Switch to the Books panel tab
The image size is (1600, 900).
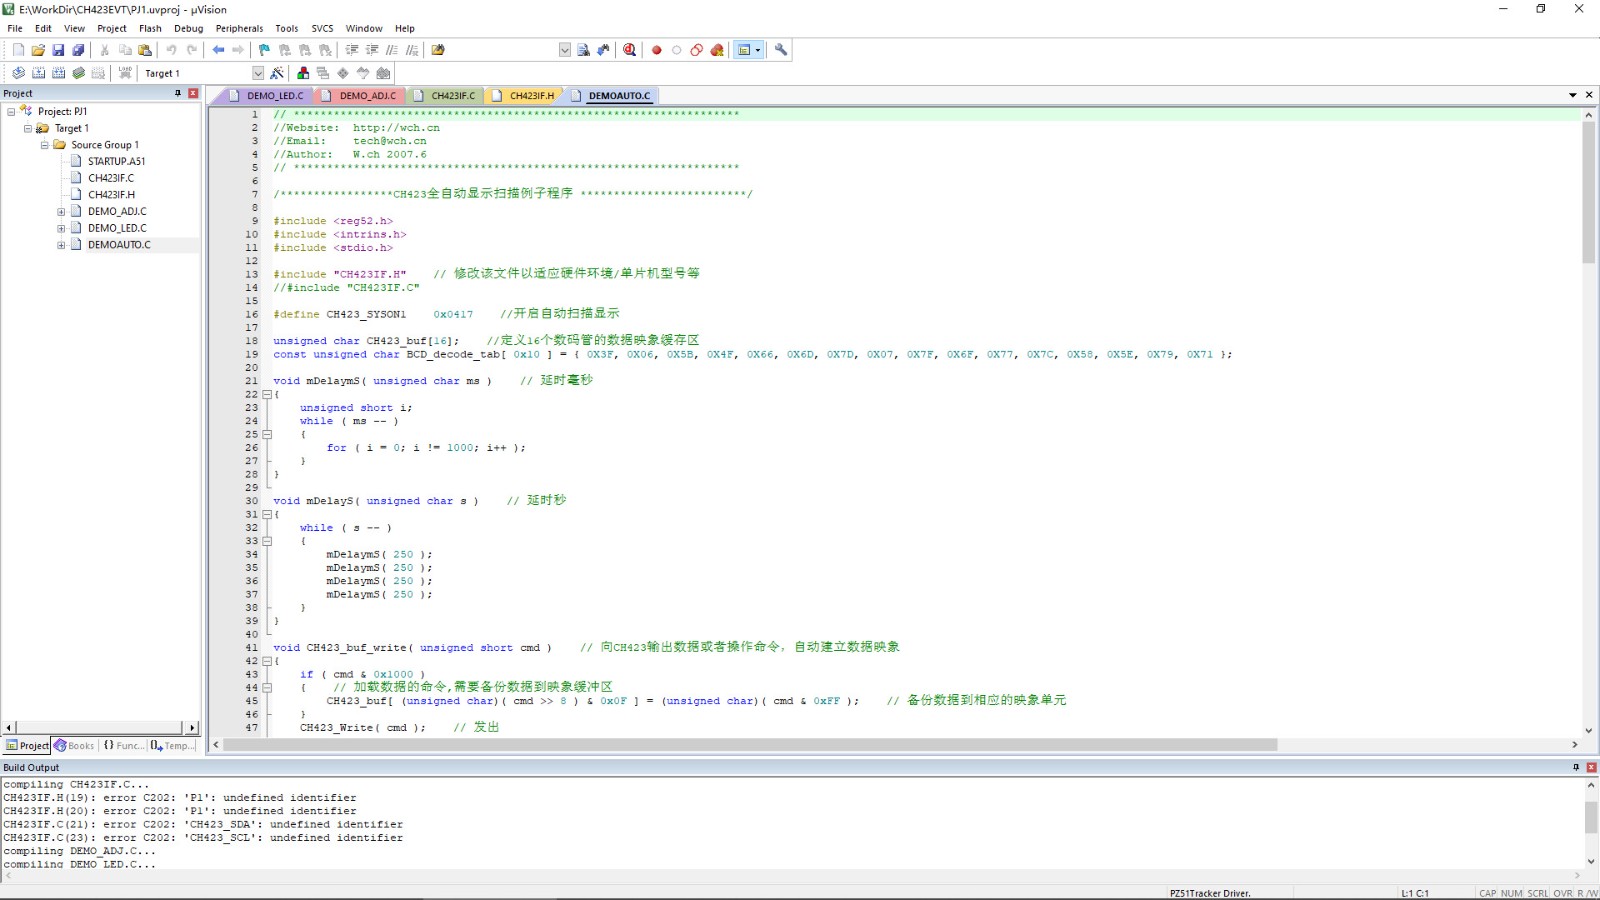[x=75, y=746]
